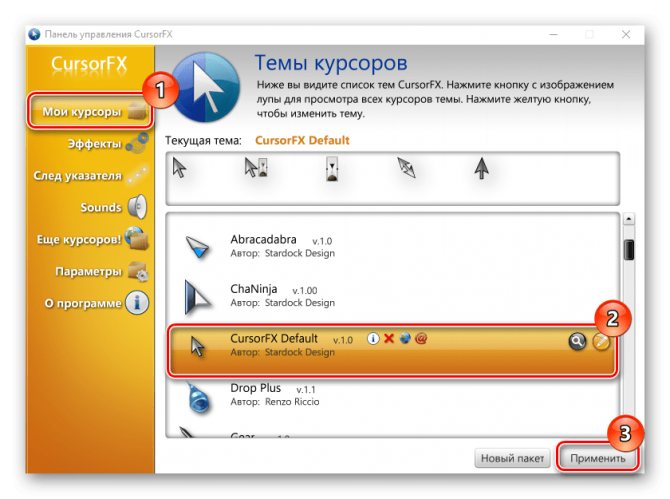Select the ChaNinja cursor theme icon
Viewport: 670px width, 499px height.
[197, 298]
